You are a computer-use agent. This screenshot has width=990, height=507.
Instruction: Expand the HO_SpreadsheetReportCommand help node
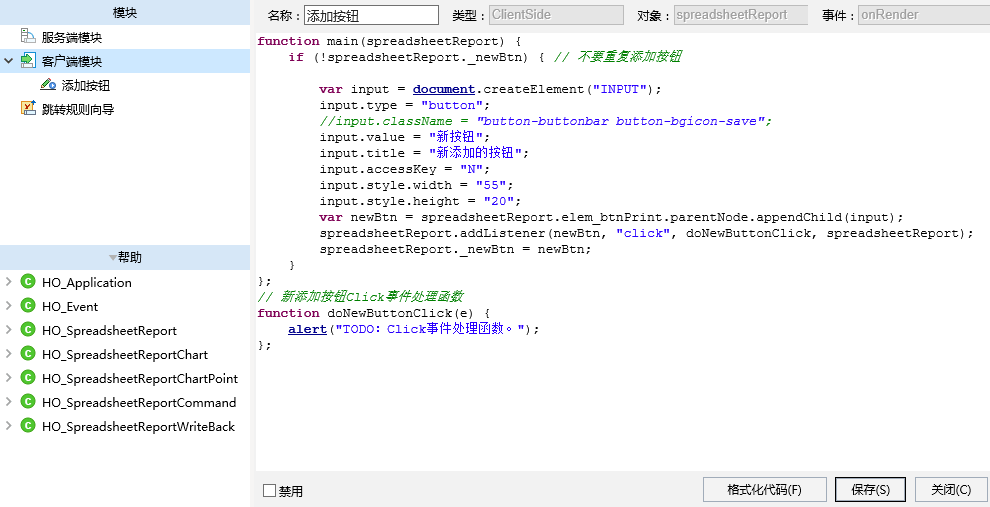[8, 402]
